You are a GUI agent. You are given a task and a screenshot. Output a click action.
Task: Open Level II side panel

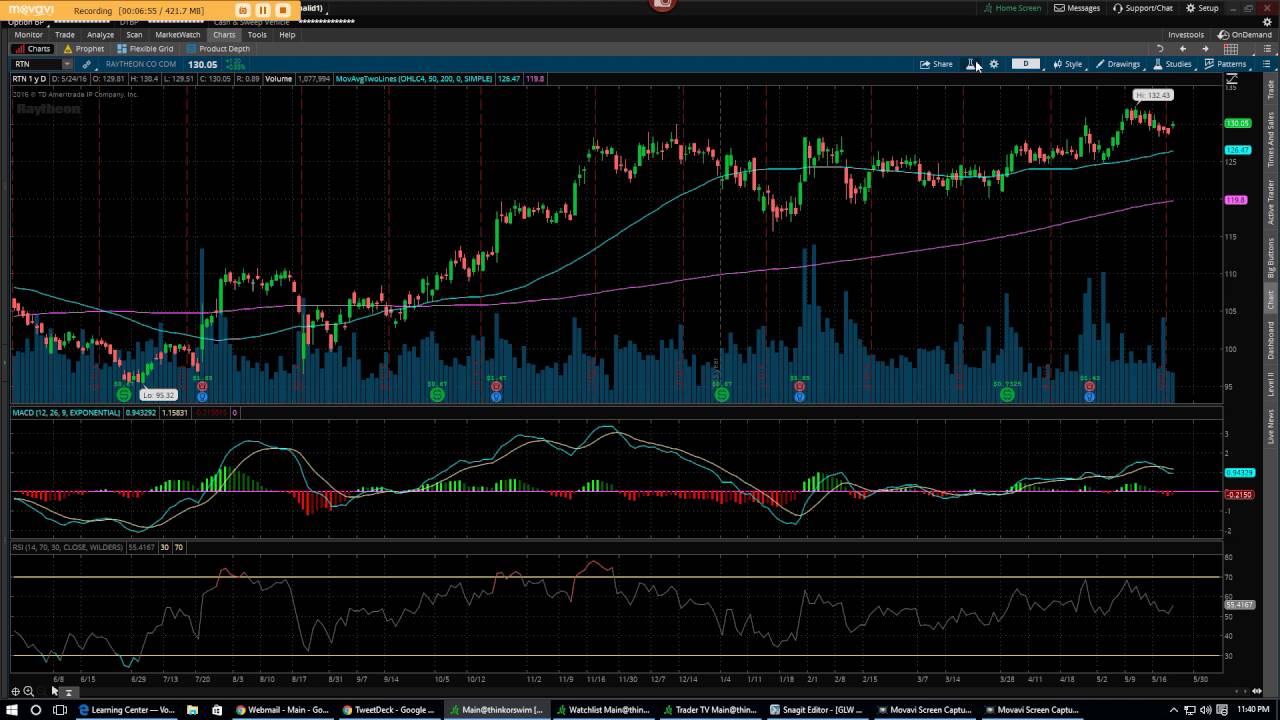click(1272, 384)
